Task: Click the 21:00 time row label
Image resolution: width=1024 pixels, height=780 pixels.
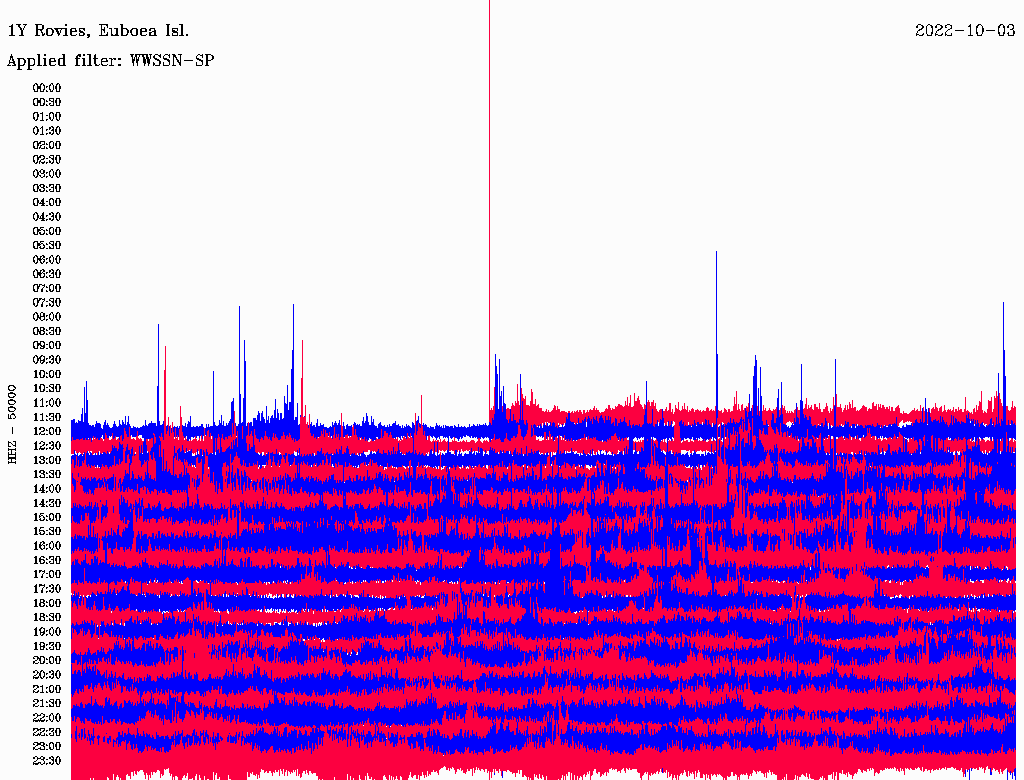Action: point(47,689)
